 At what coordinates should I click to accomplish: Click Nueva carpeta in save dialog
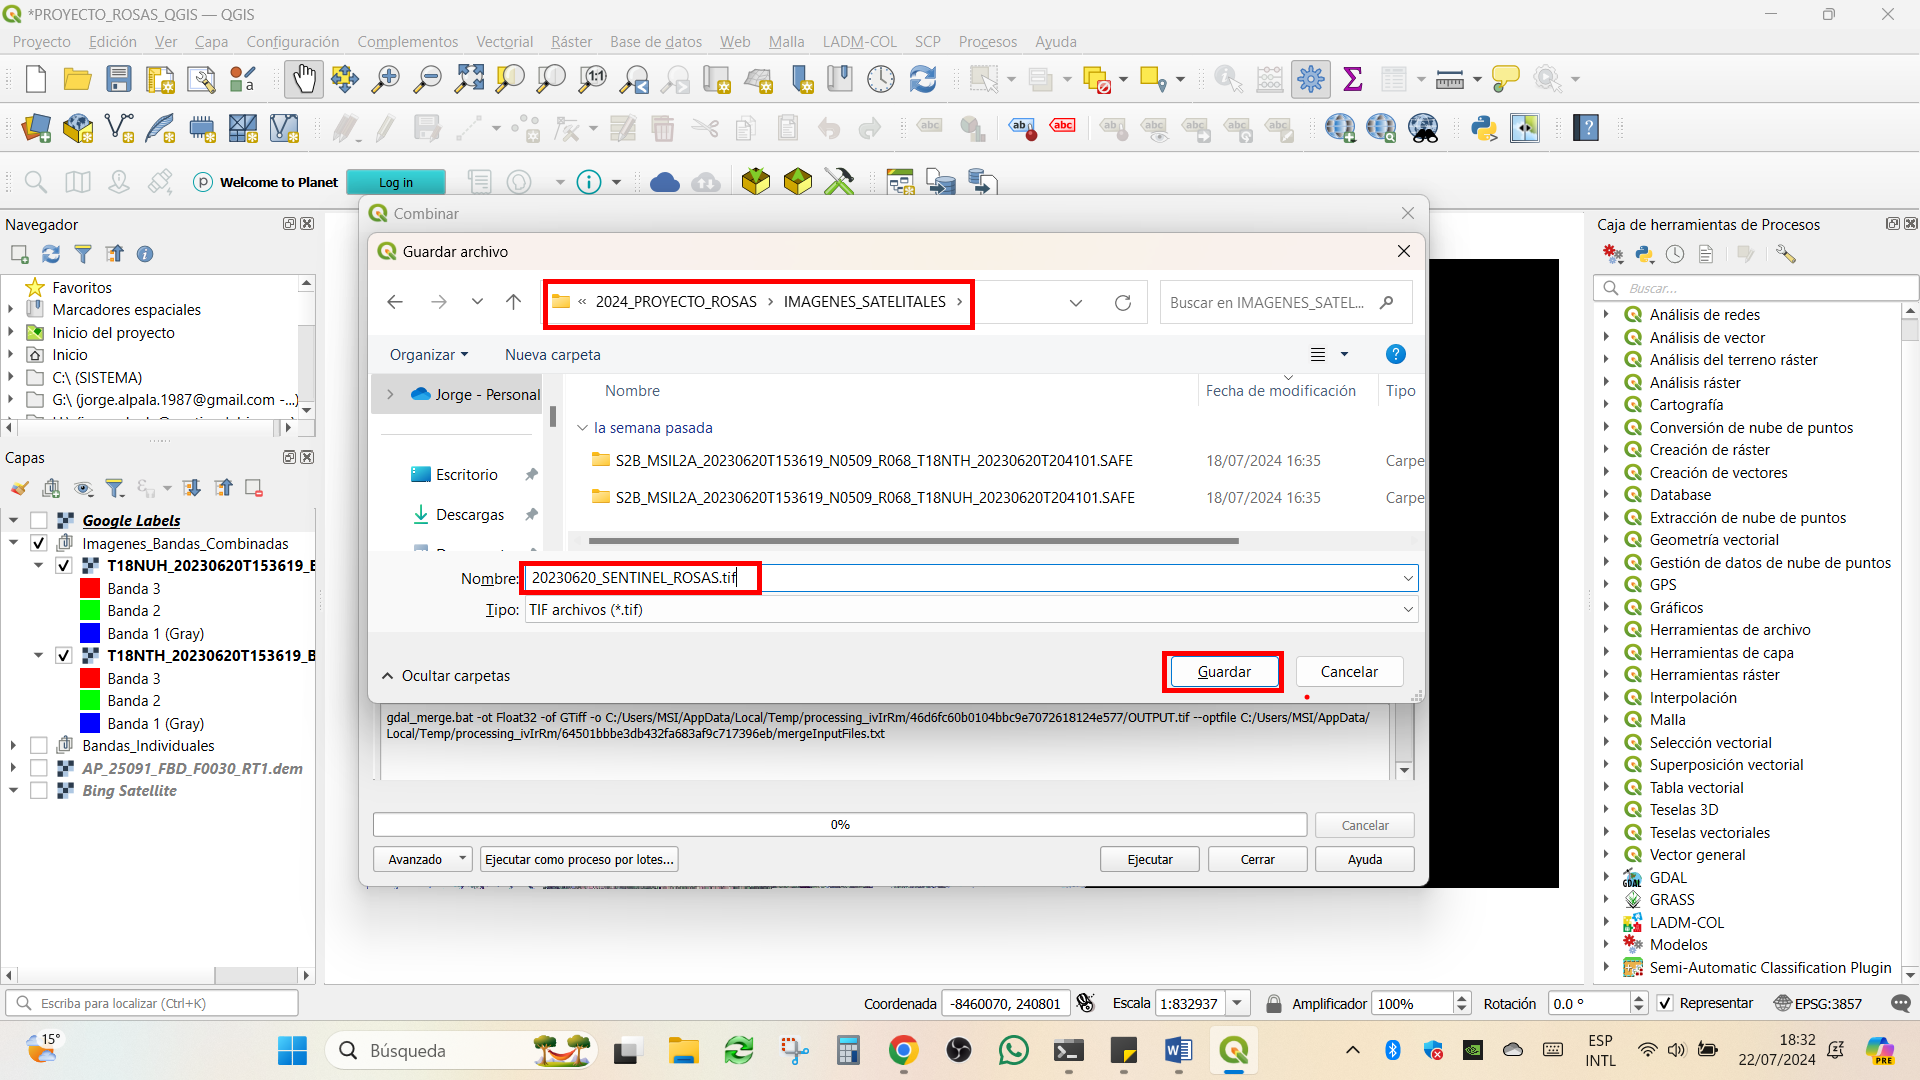point(552,355)
